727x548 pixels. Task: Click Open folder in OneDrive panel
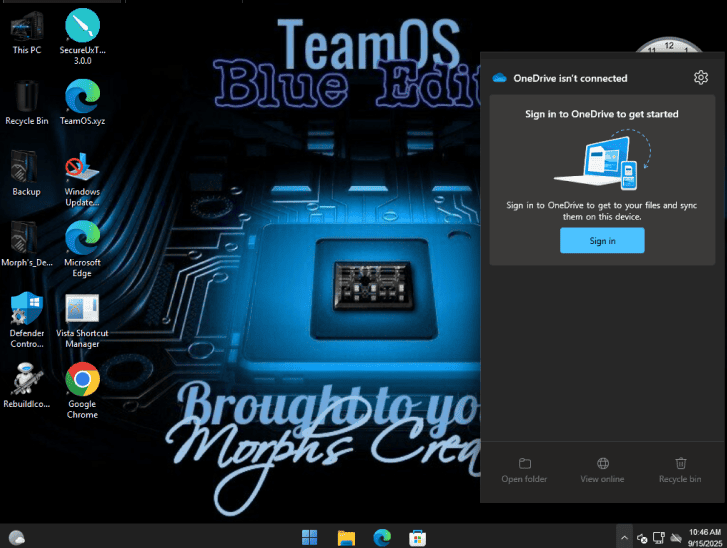524,471
